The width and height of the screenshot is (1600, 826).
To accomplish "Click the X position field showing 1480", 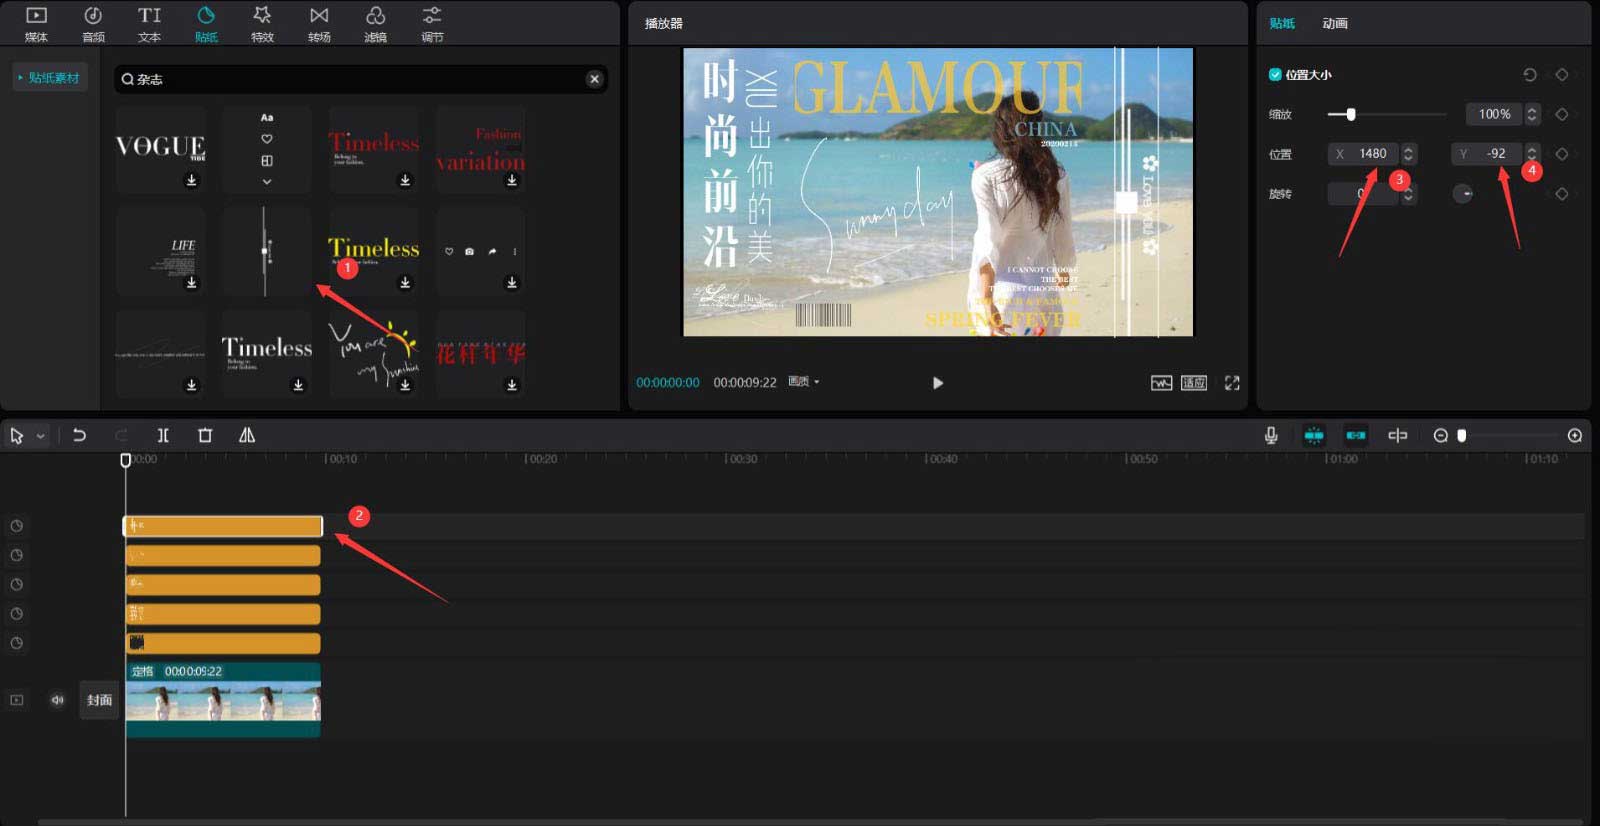I will [x=1364, y=154].
